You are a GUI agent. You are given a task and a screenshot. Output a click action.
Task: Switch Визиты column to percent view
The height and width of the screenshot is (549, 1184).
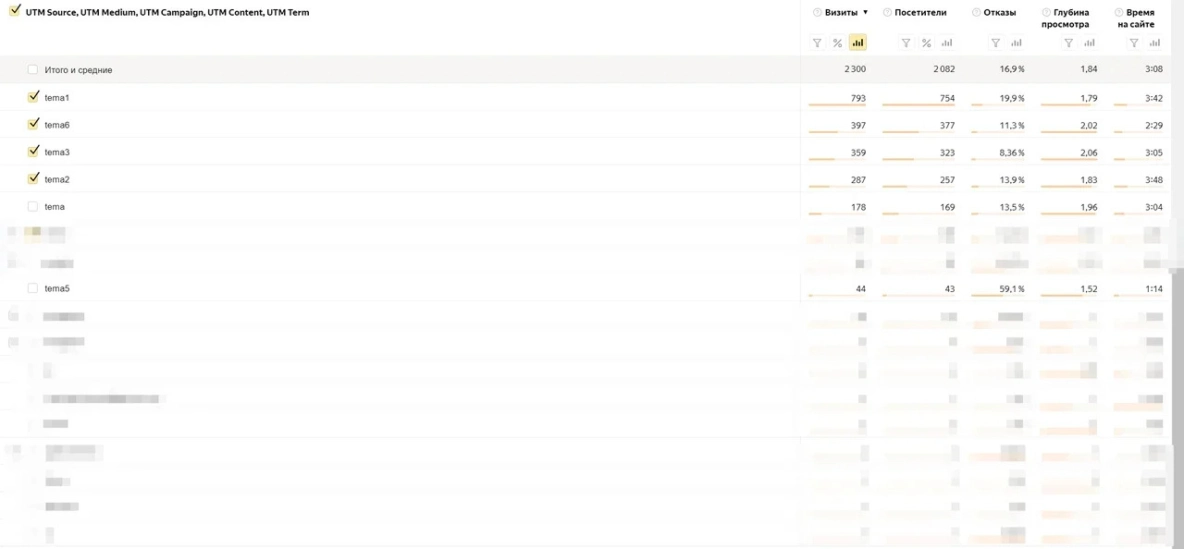[837, 43]
